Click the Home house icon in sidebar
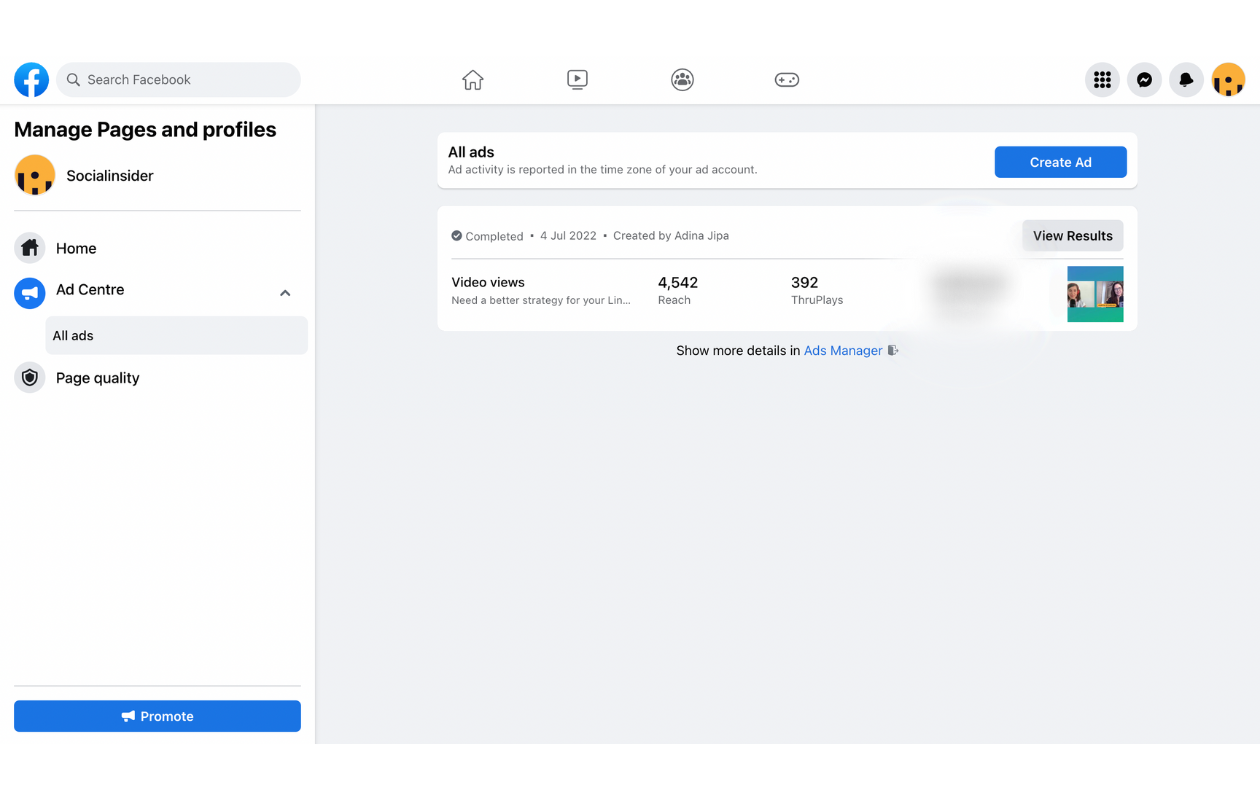 pyautogui.click(x=30, y=248)
